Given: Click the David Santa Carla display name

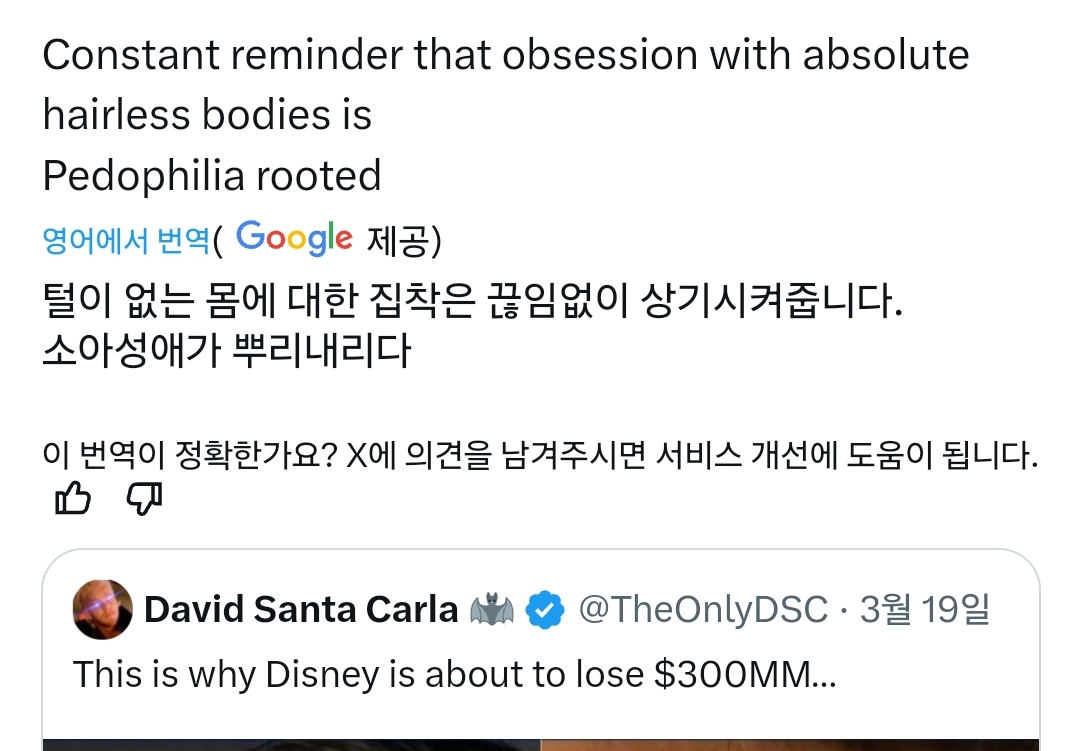Looking at the screenshot, I should point(301,609).
